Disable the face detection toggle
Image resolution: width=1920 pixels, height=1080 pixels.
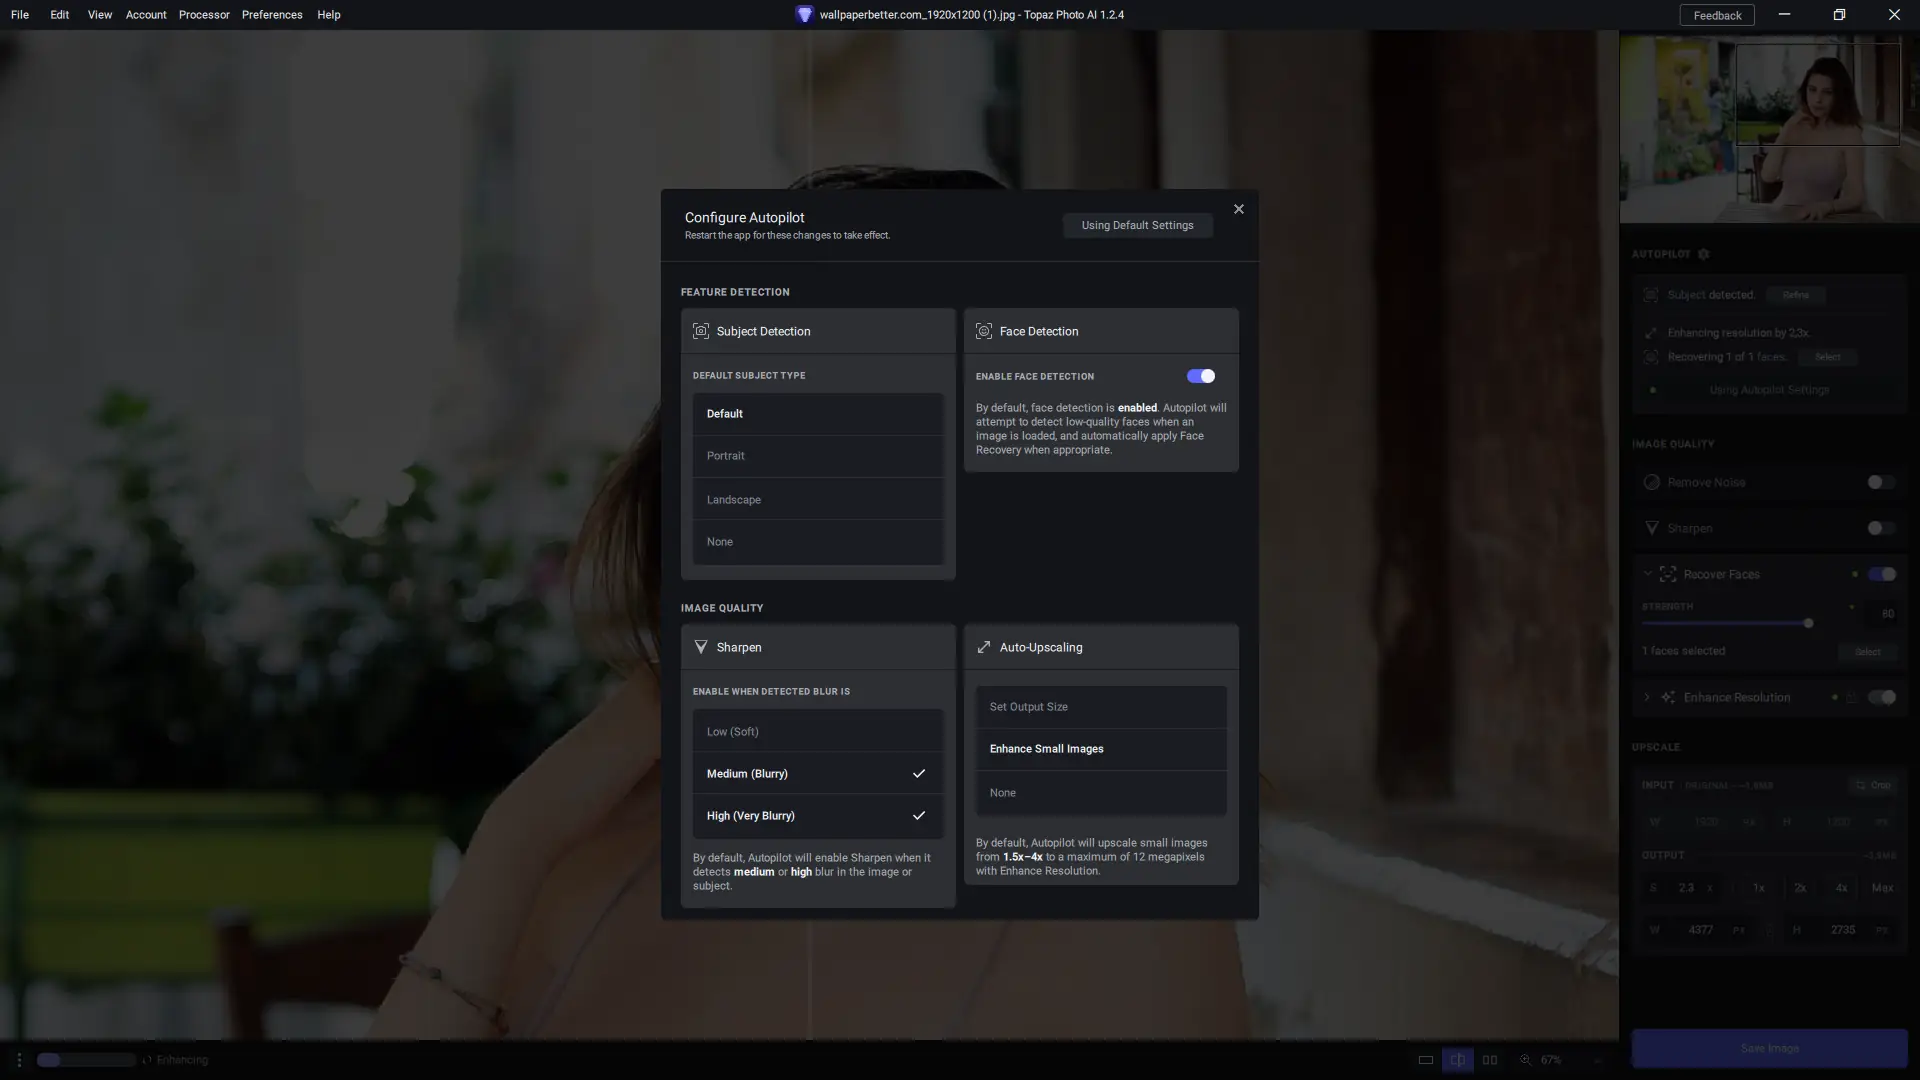[x=1200, y=376]
